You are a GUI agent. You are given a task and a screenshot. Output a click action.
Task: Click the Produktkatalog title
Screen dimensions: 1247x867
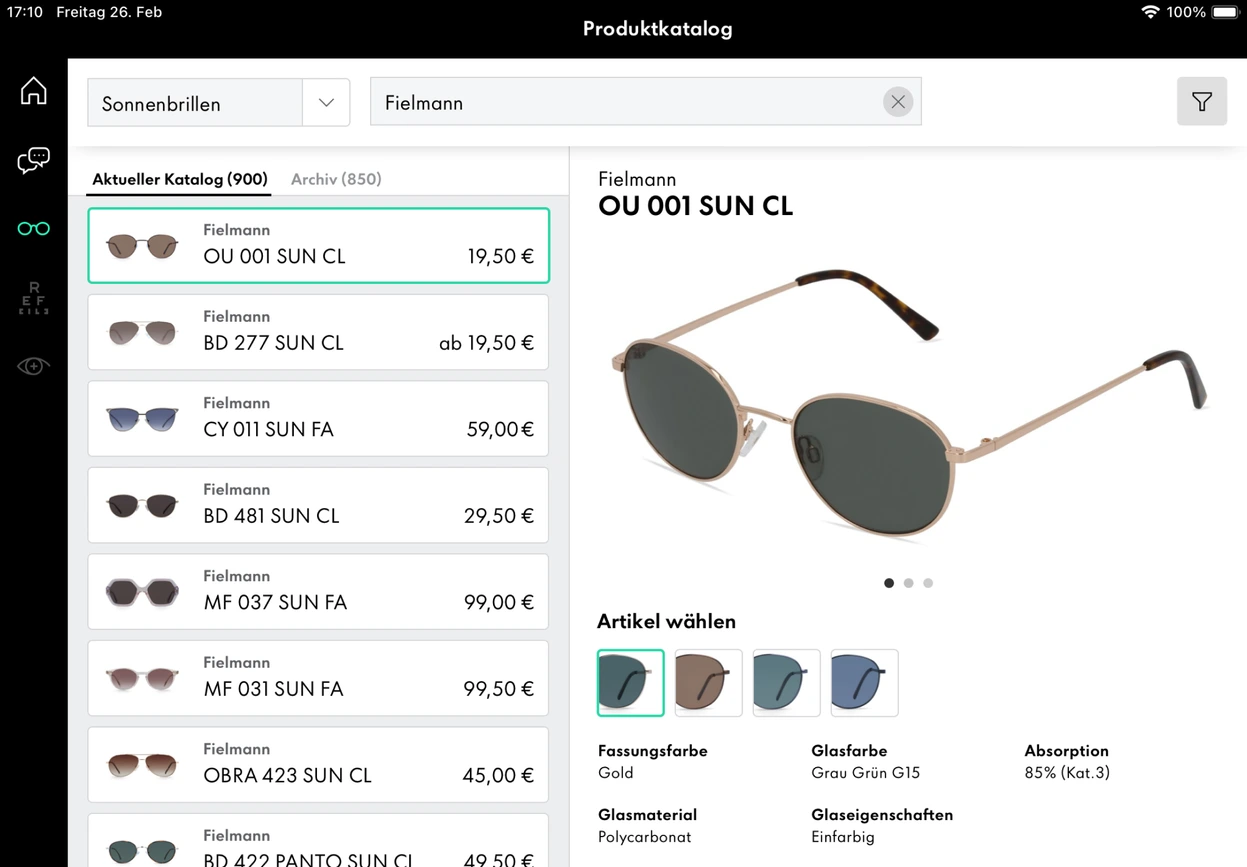(658, 29)
